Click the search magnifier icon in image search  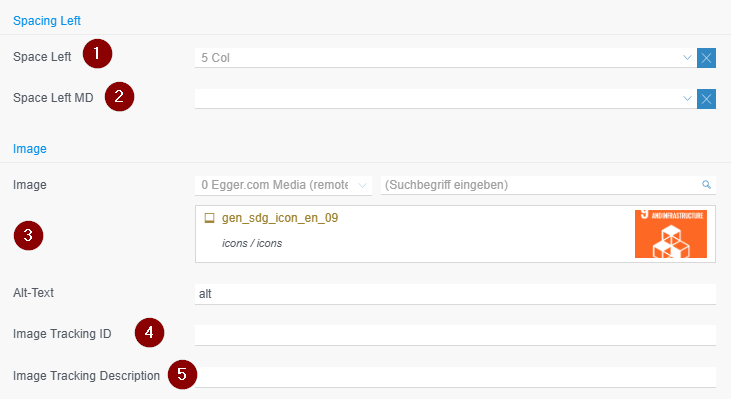click(x=706, y=185)
